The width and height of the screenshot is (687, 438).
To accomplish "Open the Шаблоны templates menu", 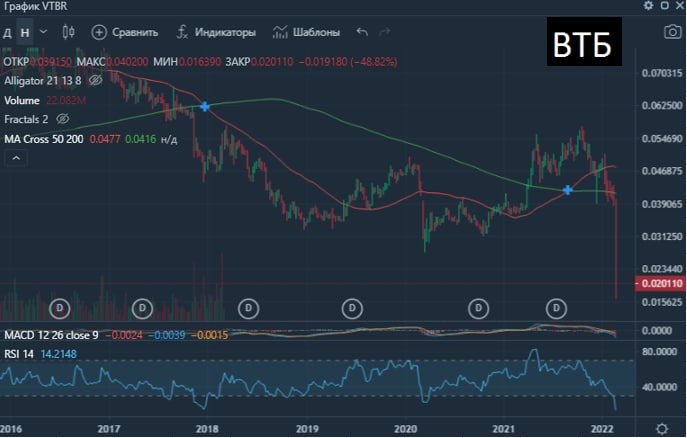I will (x=306, y=32).
